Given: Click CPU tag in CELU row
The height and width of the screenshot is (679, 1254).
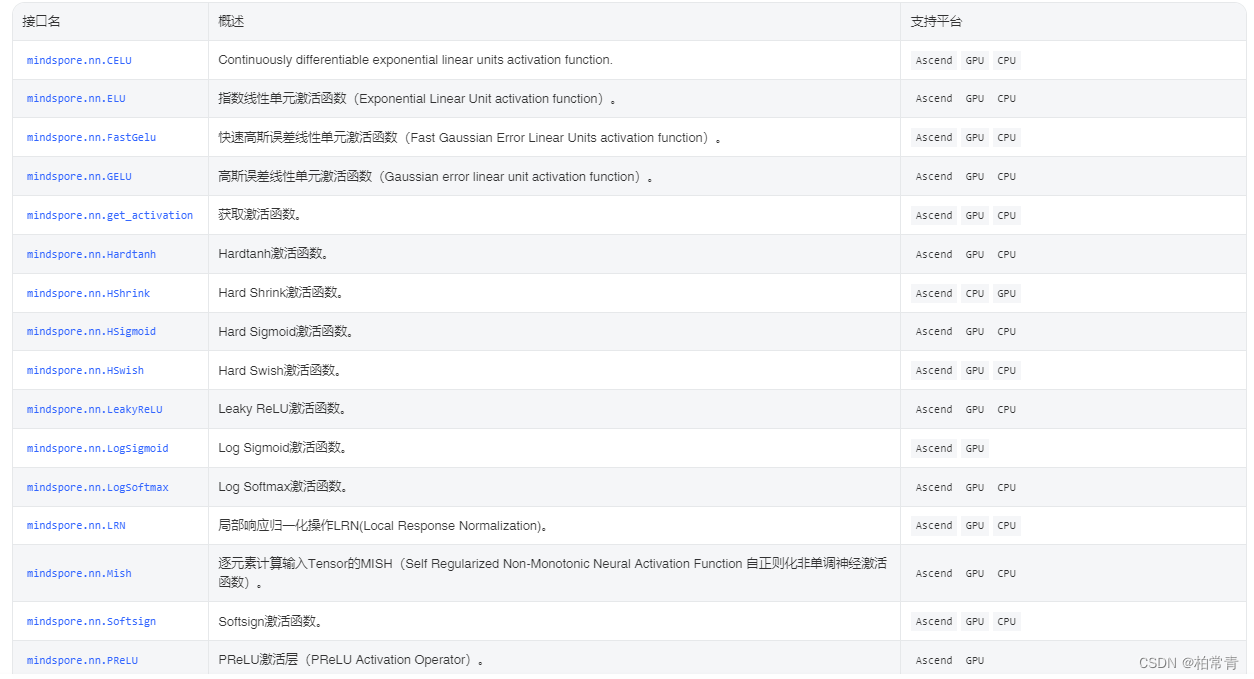Looking at the screenshot, I should point(1007,61).
